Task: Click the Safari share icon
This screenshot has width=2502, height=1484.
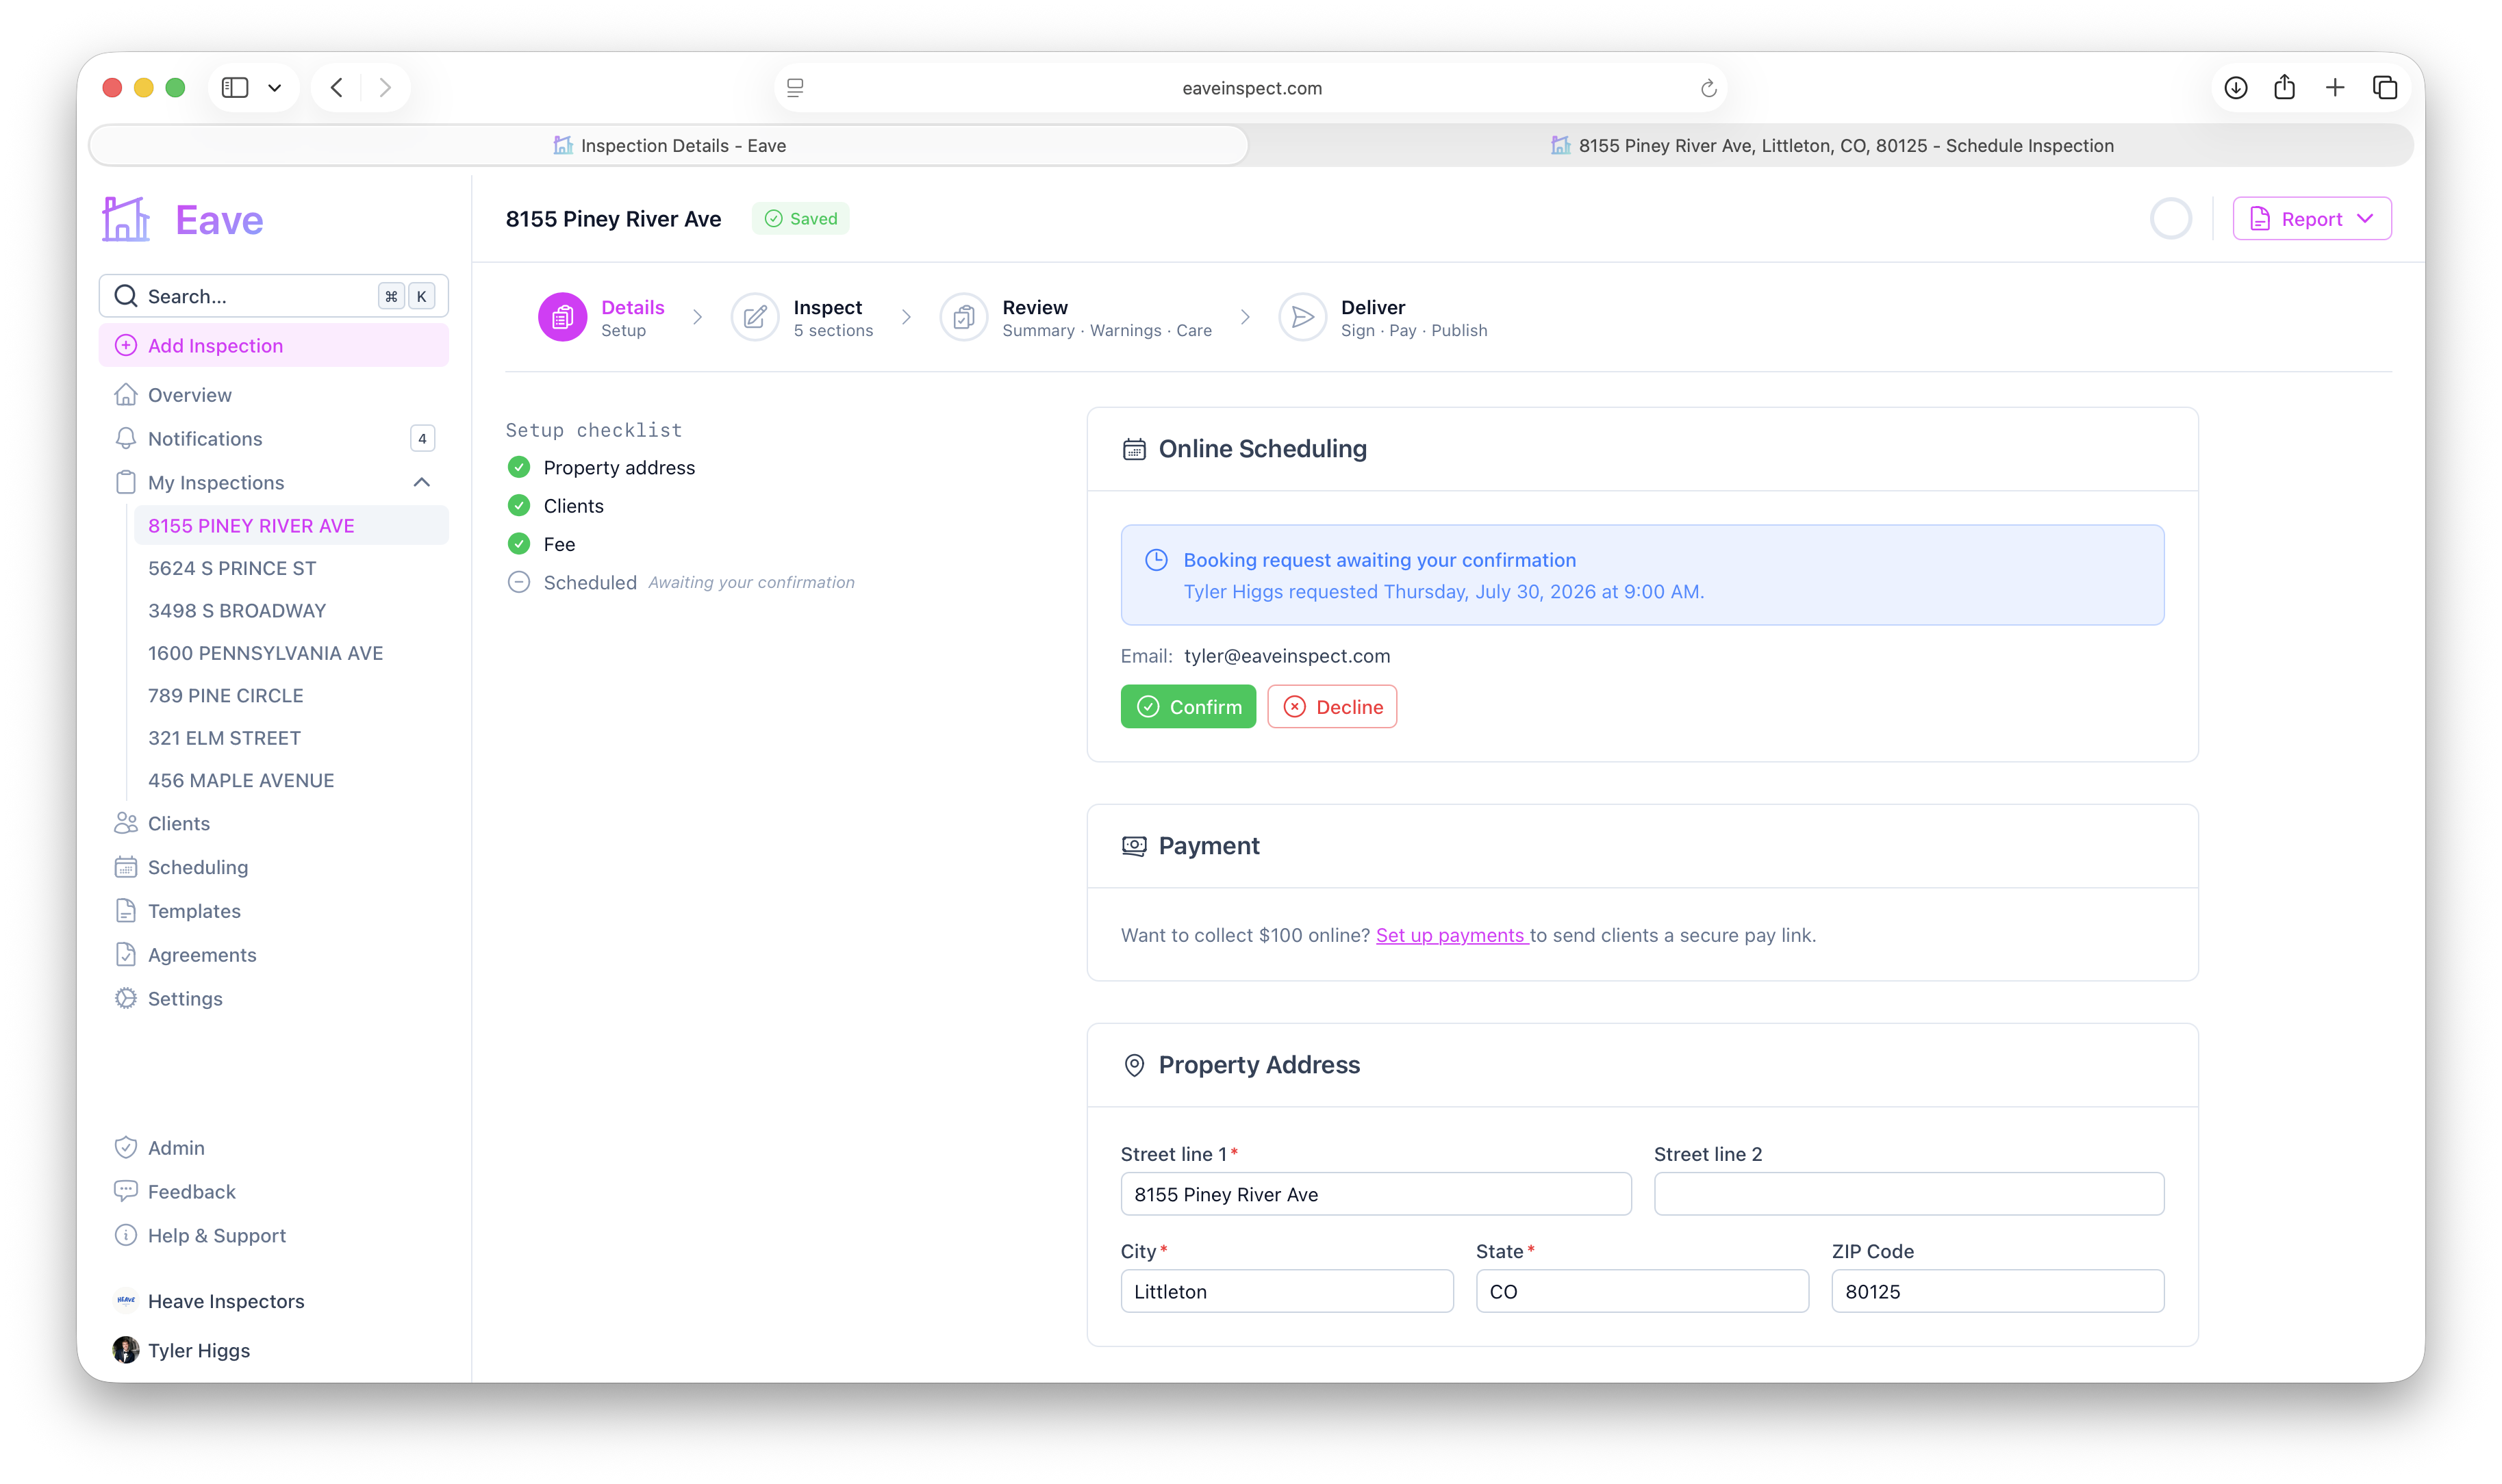Action: pyautogui.click(x=2284, y=88)
